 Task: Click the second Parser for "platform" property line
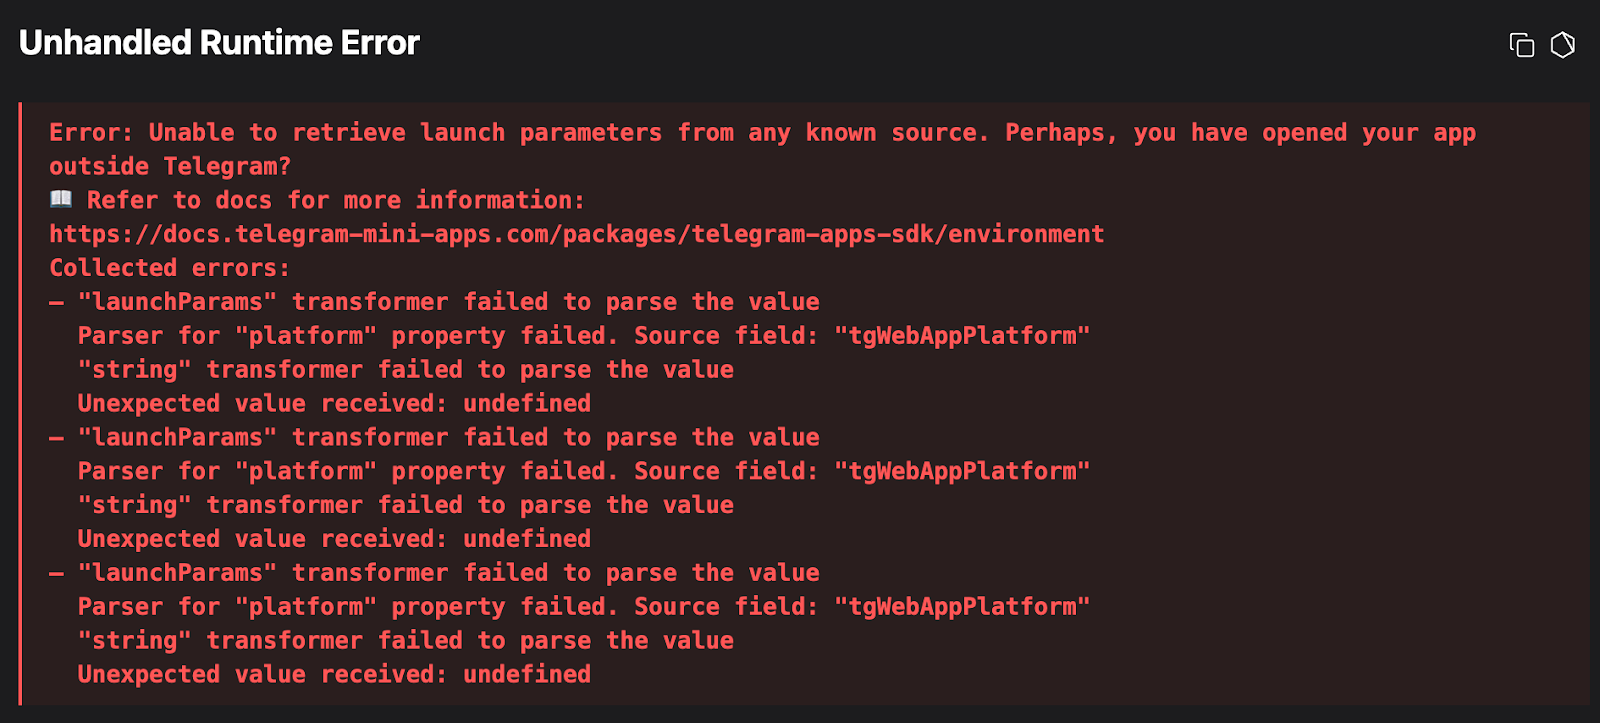pyautogui.click(x=583, y=471)
